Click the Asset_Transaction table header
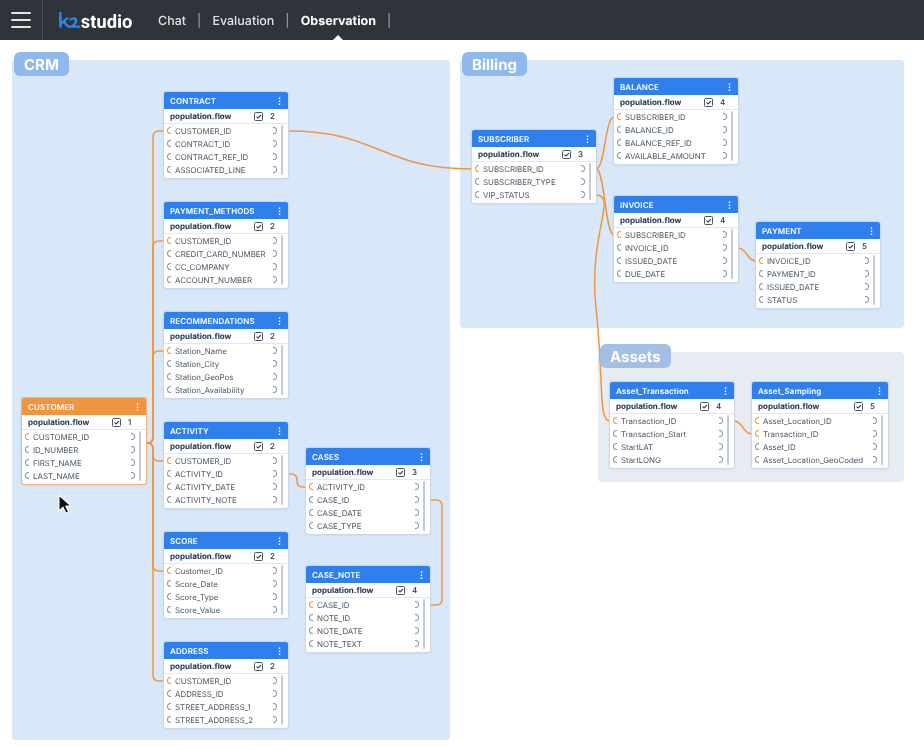This screenshot has width=924, height=750. pos(672,391)
